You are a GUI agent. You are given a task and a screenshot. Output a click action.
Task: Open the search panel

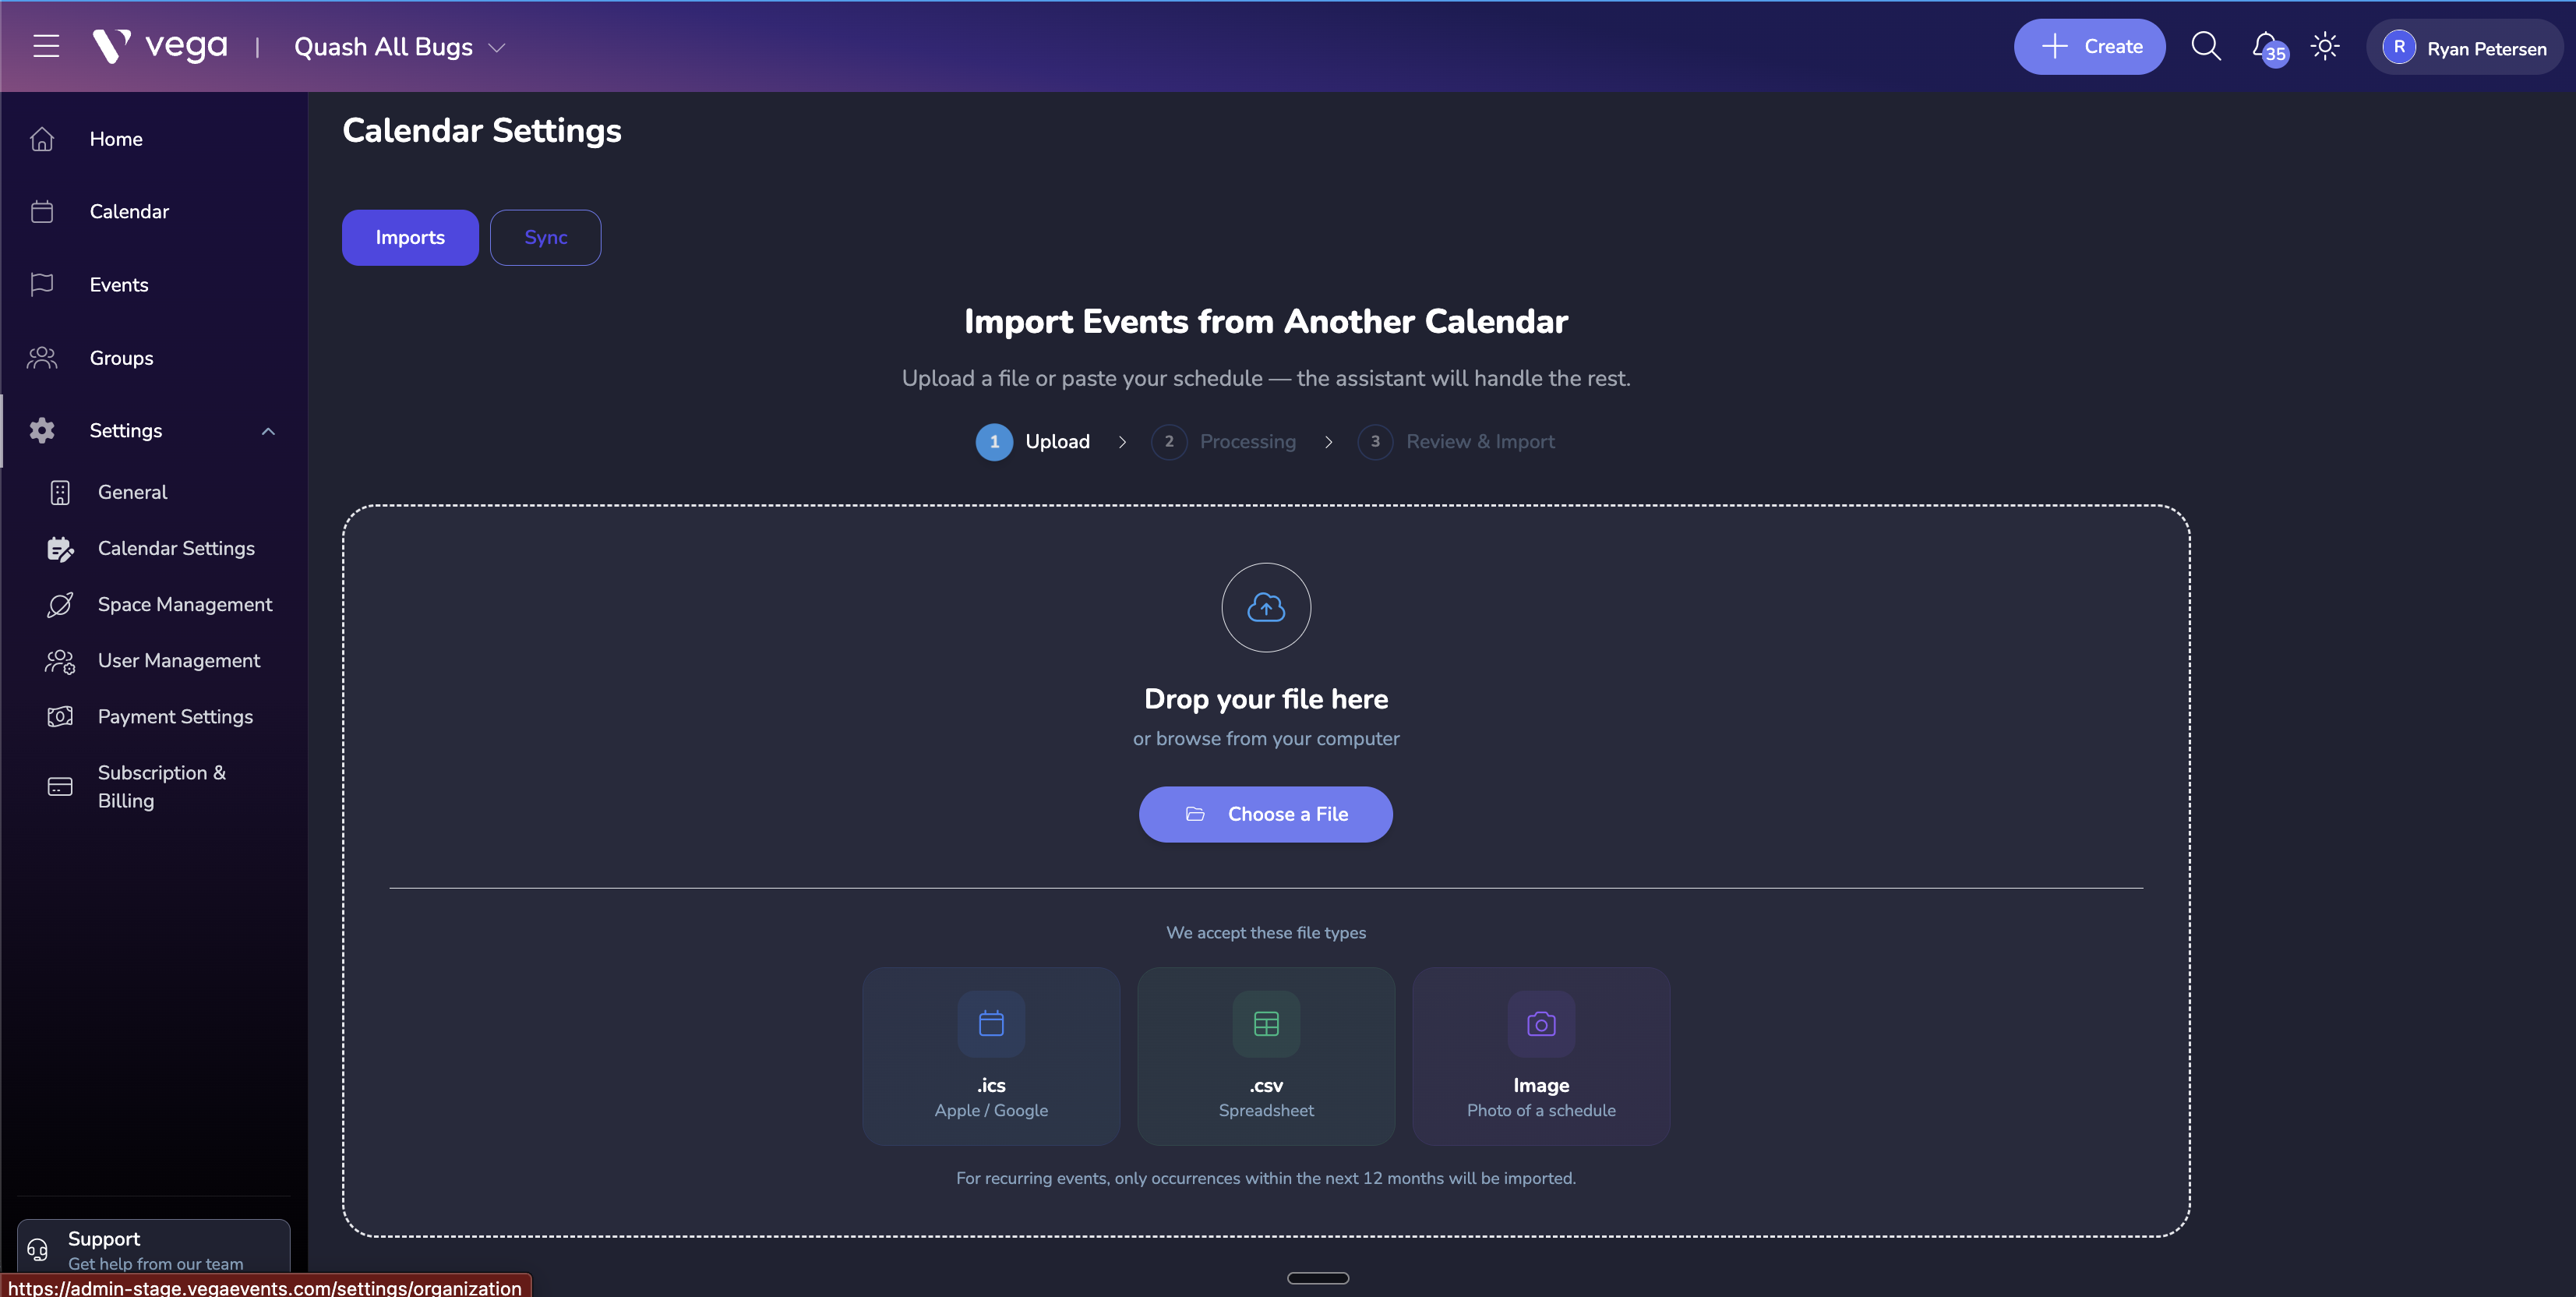tap(2207, 46)
